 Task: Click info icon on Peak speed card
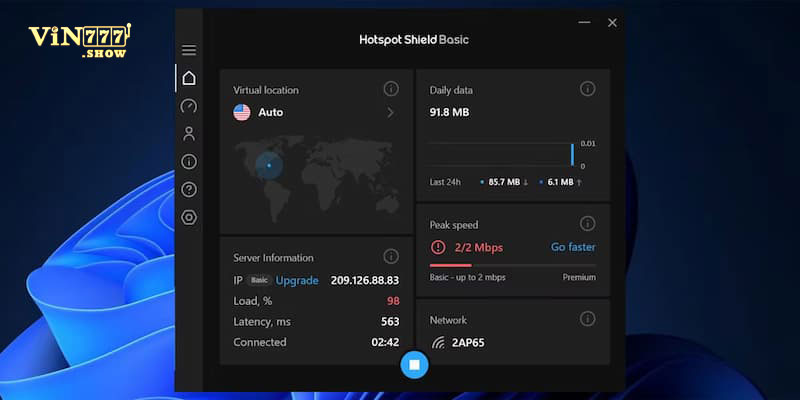click(587, 223)
